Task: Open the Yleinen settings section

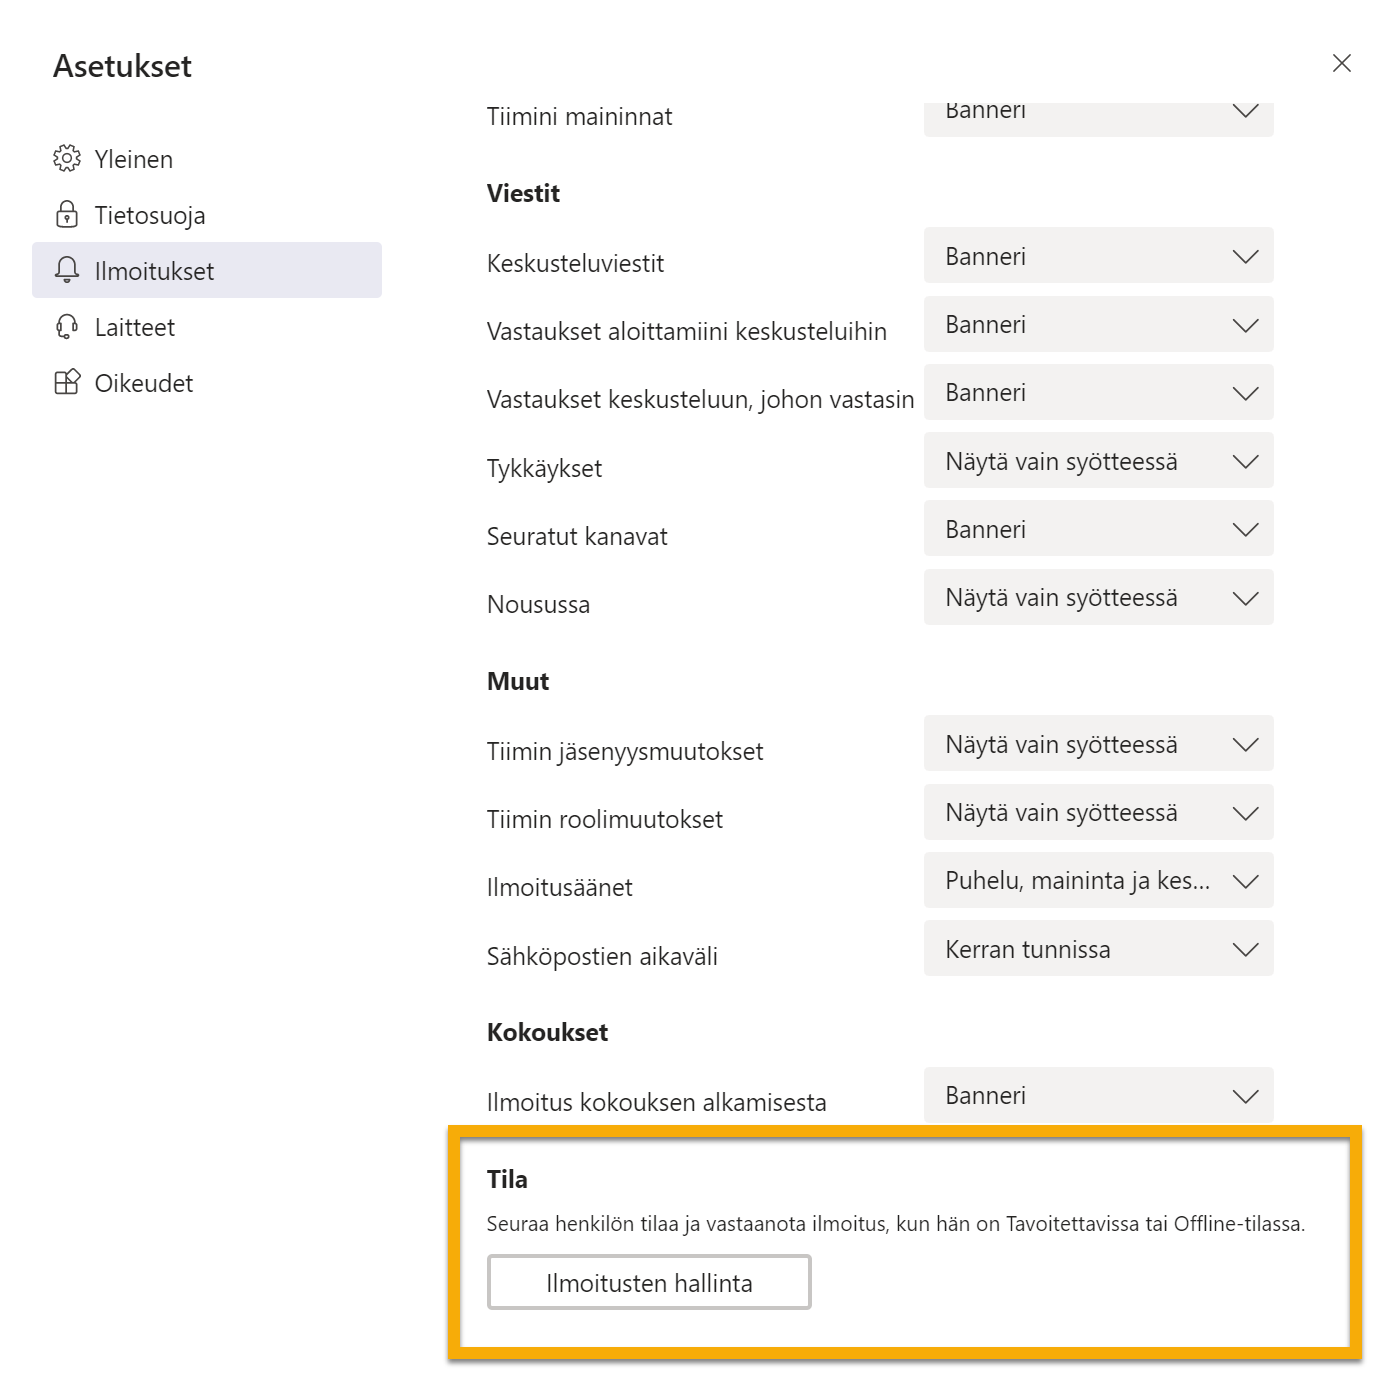Action: pyautogui.click(x=133, y=159)
